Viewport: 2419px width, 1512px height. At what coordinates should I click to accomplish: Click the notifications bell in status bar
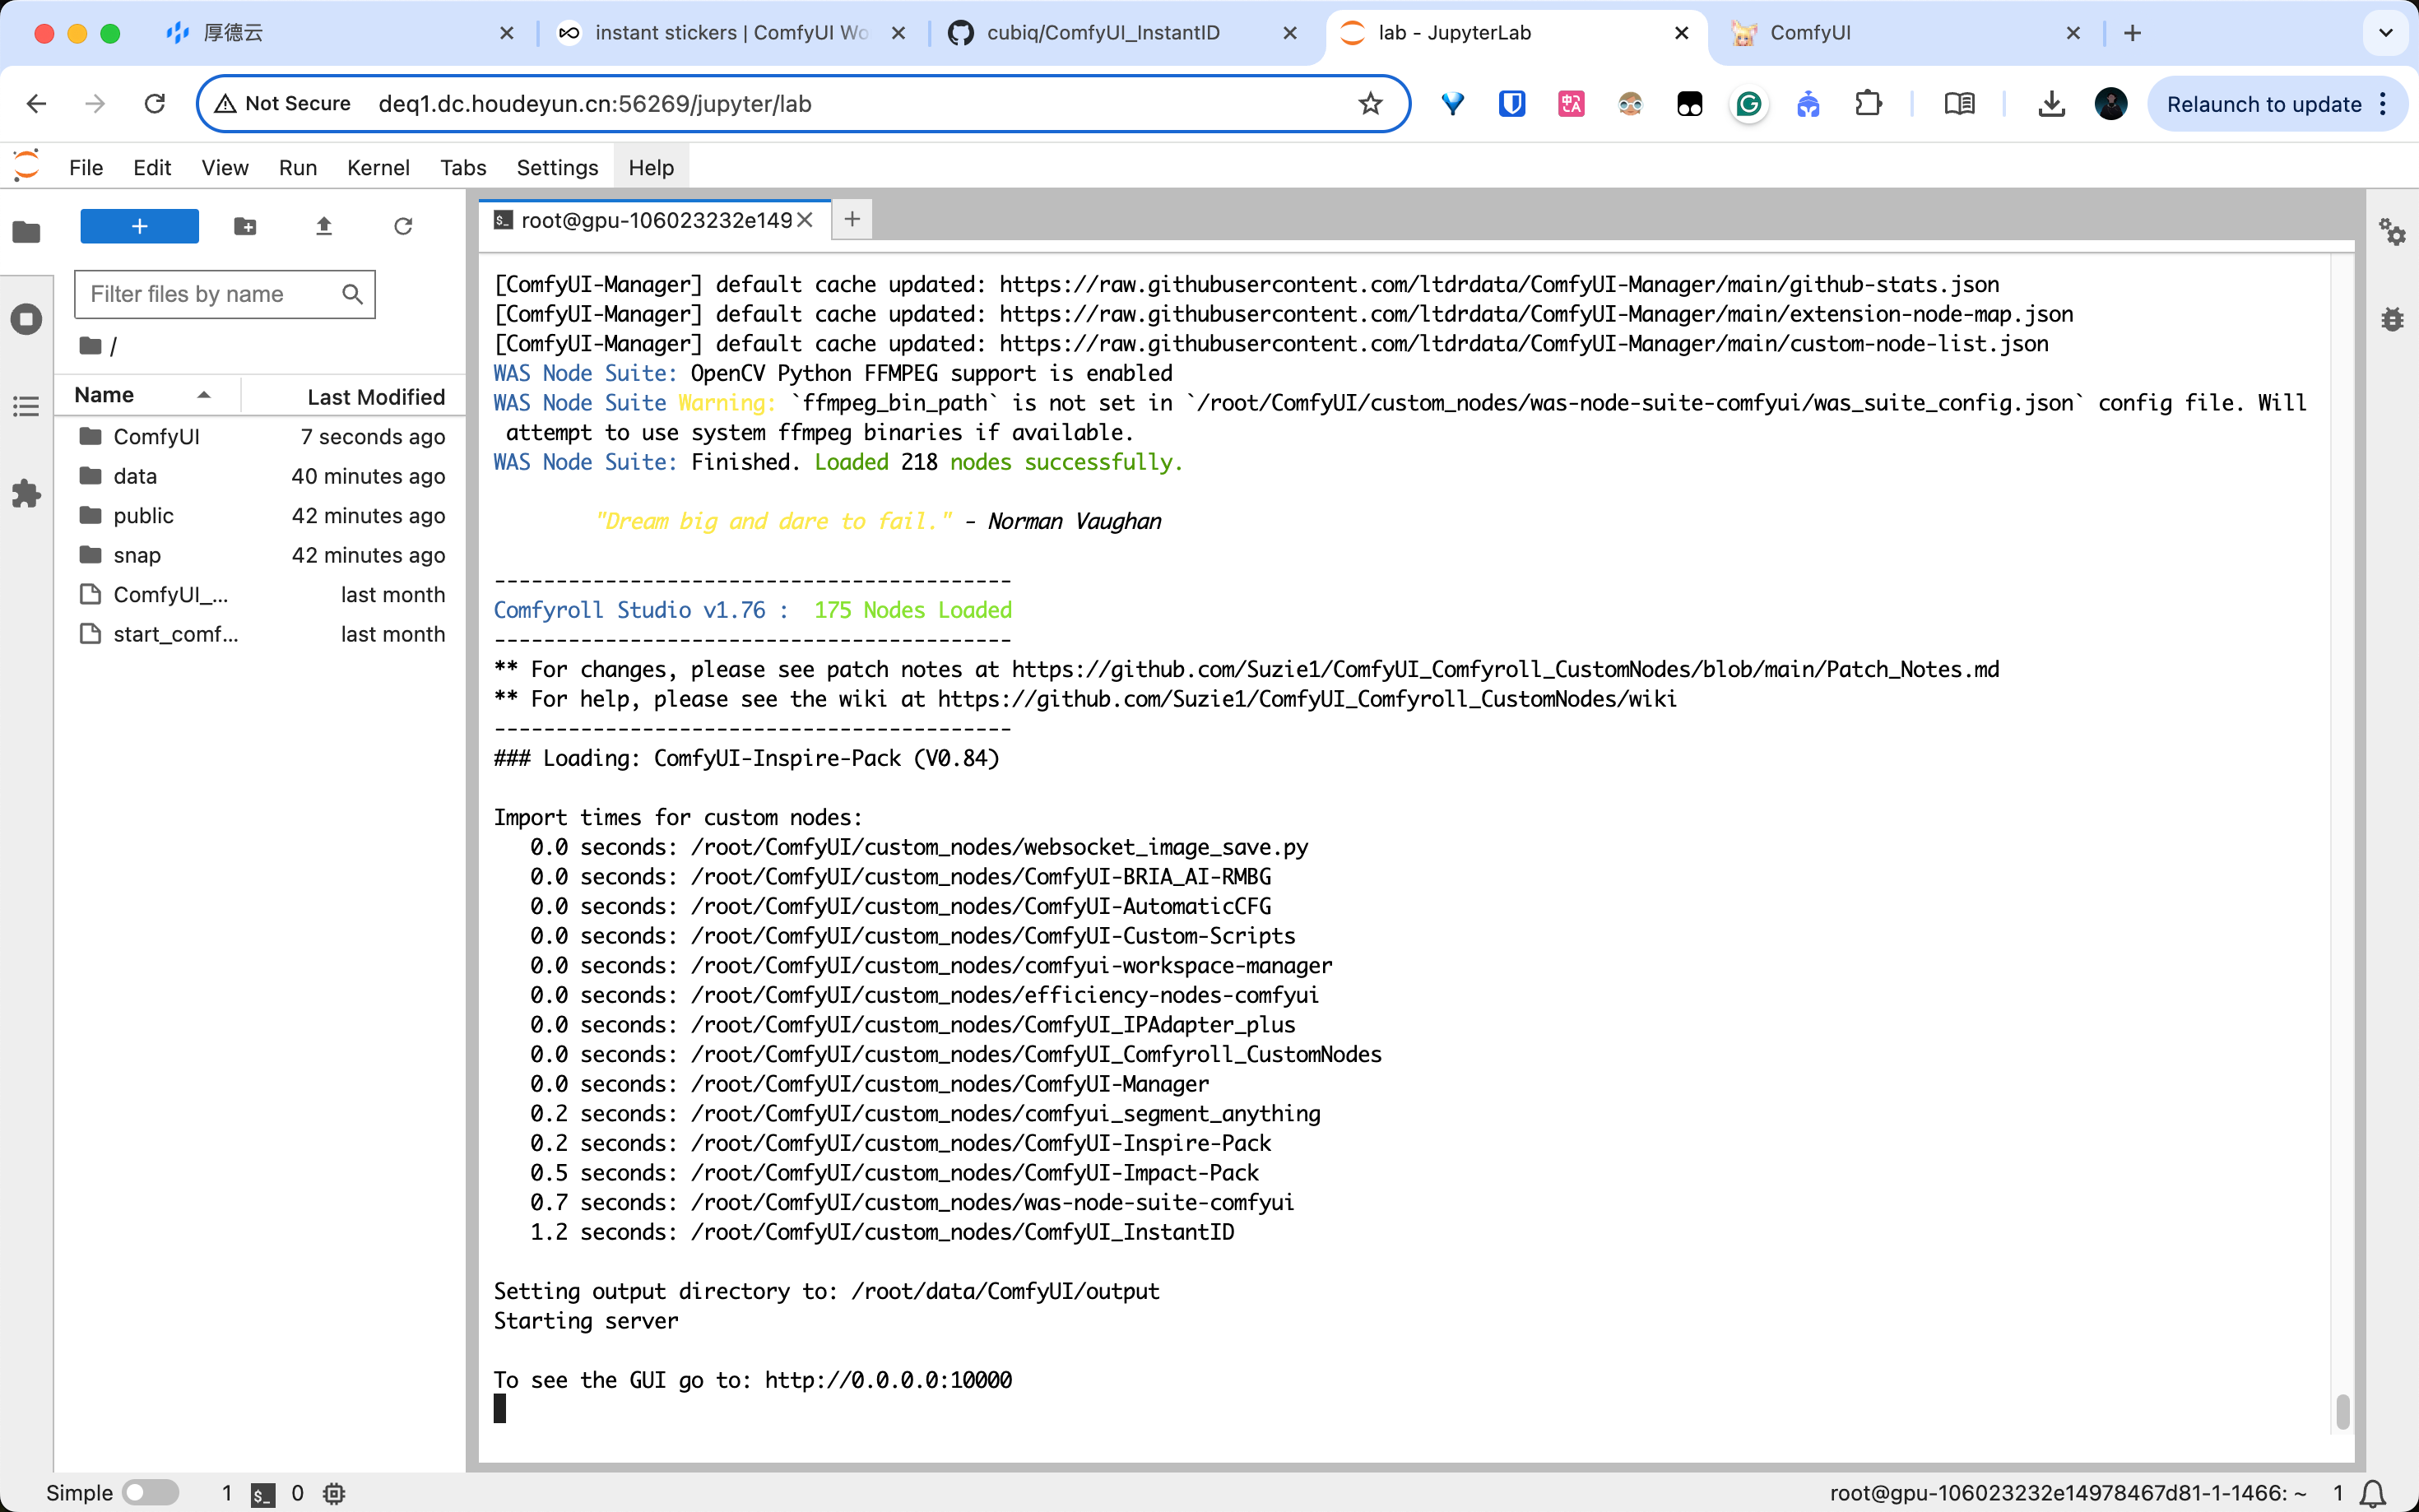click(x=2372, y=1493)
